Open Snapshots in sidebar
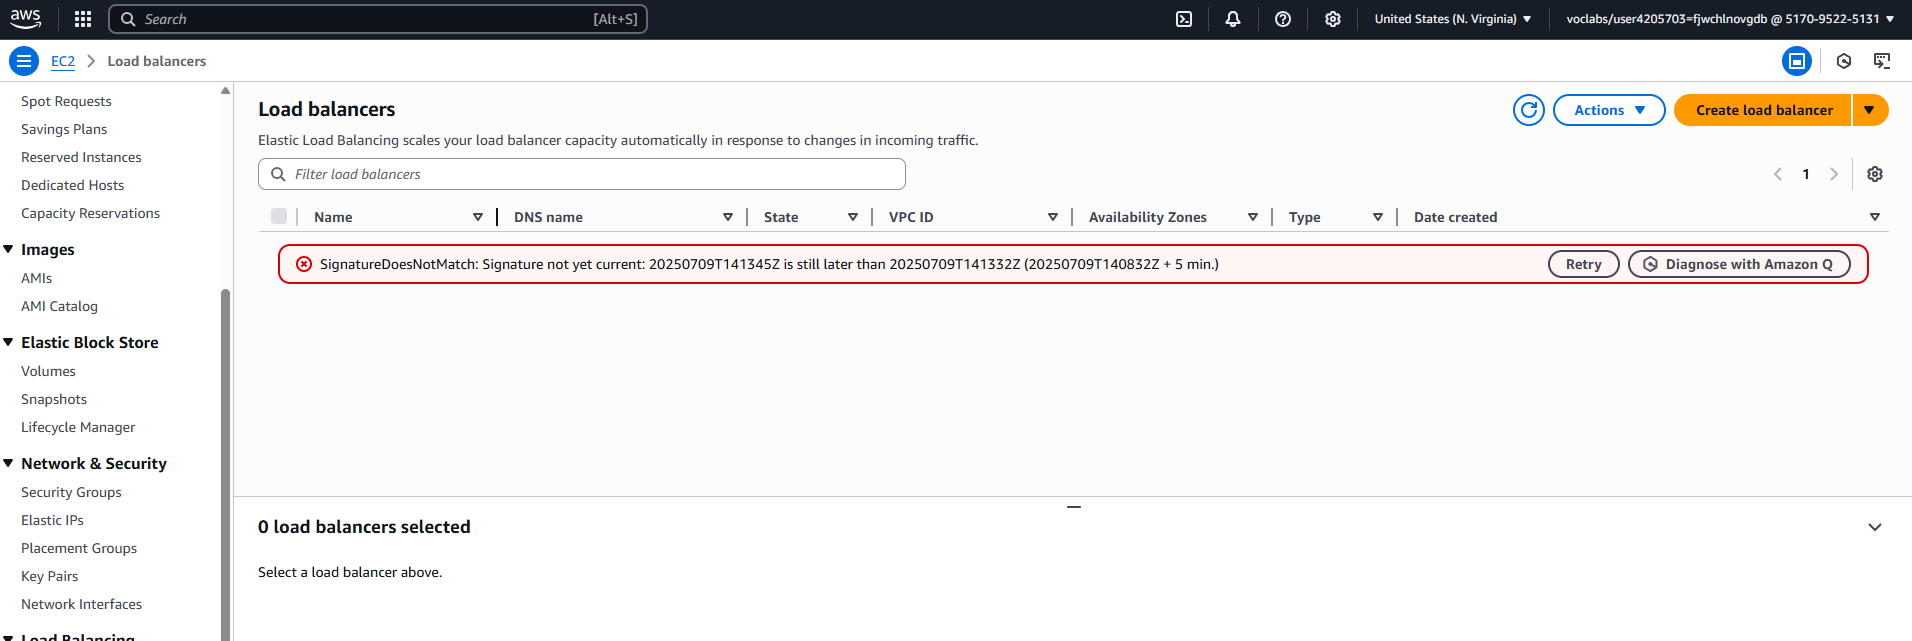The image size is (1912, 641). click(x=54, y=399)
